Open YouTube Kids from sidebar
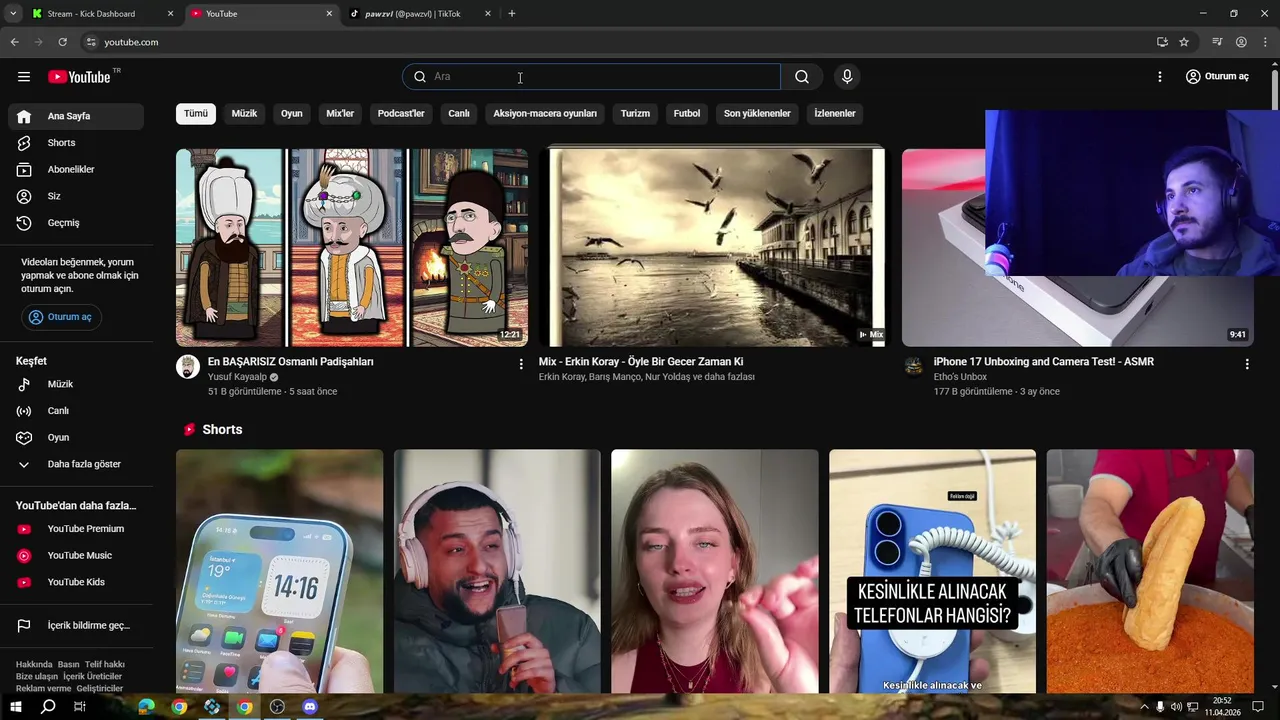The width and height of the screenshot is (1280, 720). click(x=76, y=582)
